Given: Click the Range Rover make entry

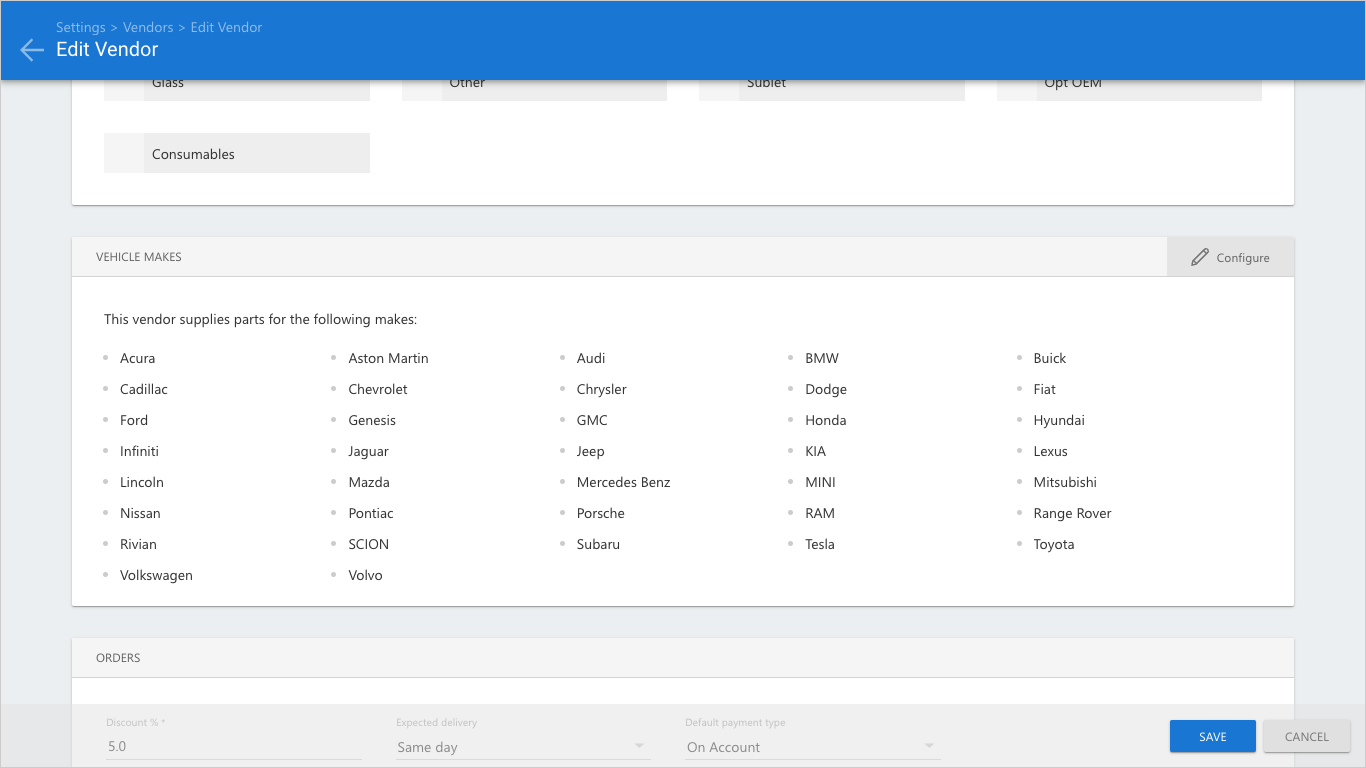Looking at the screenshot, I should pos(1072,513).
